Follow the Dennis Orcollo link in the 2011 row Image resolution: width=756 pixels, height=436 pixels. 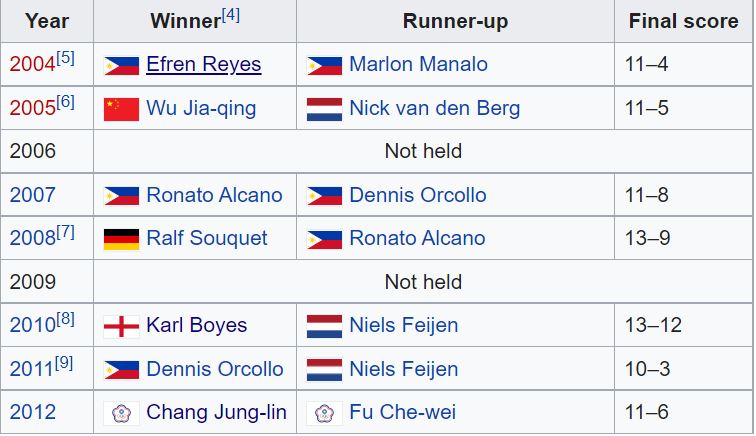(214, 369)
